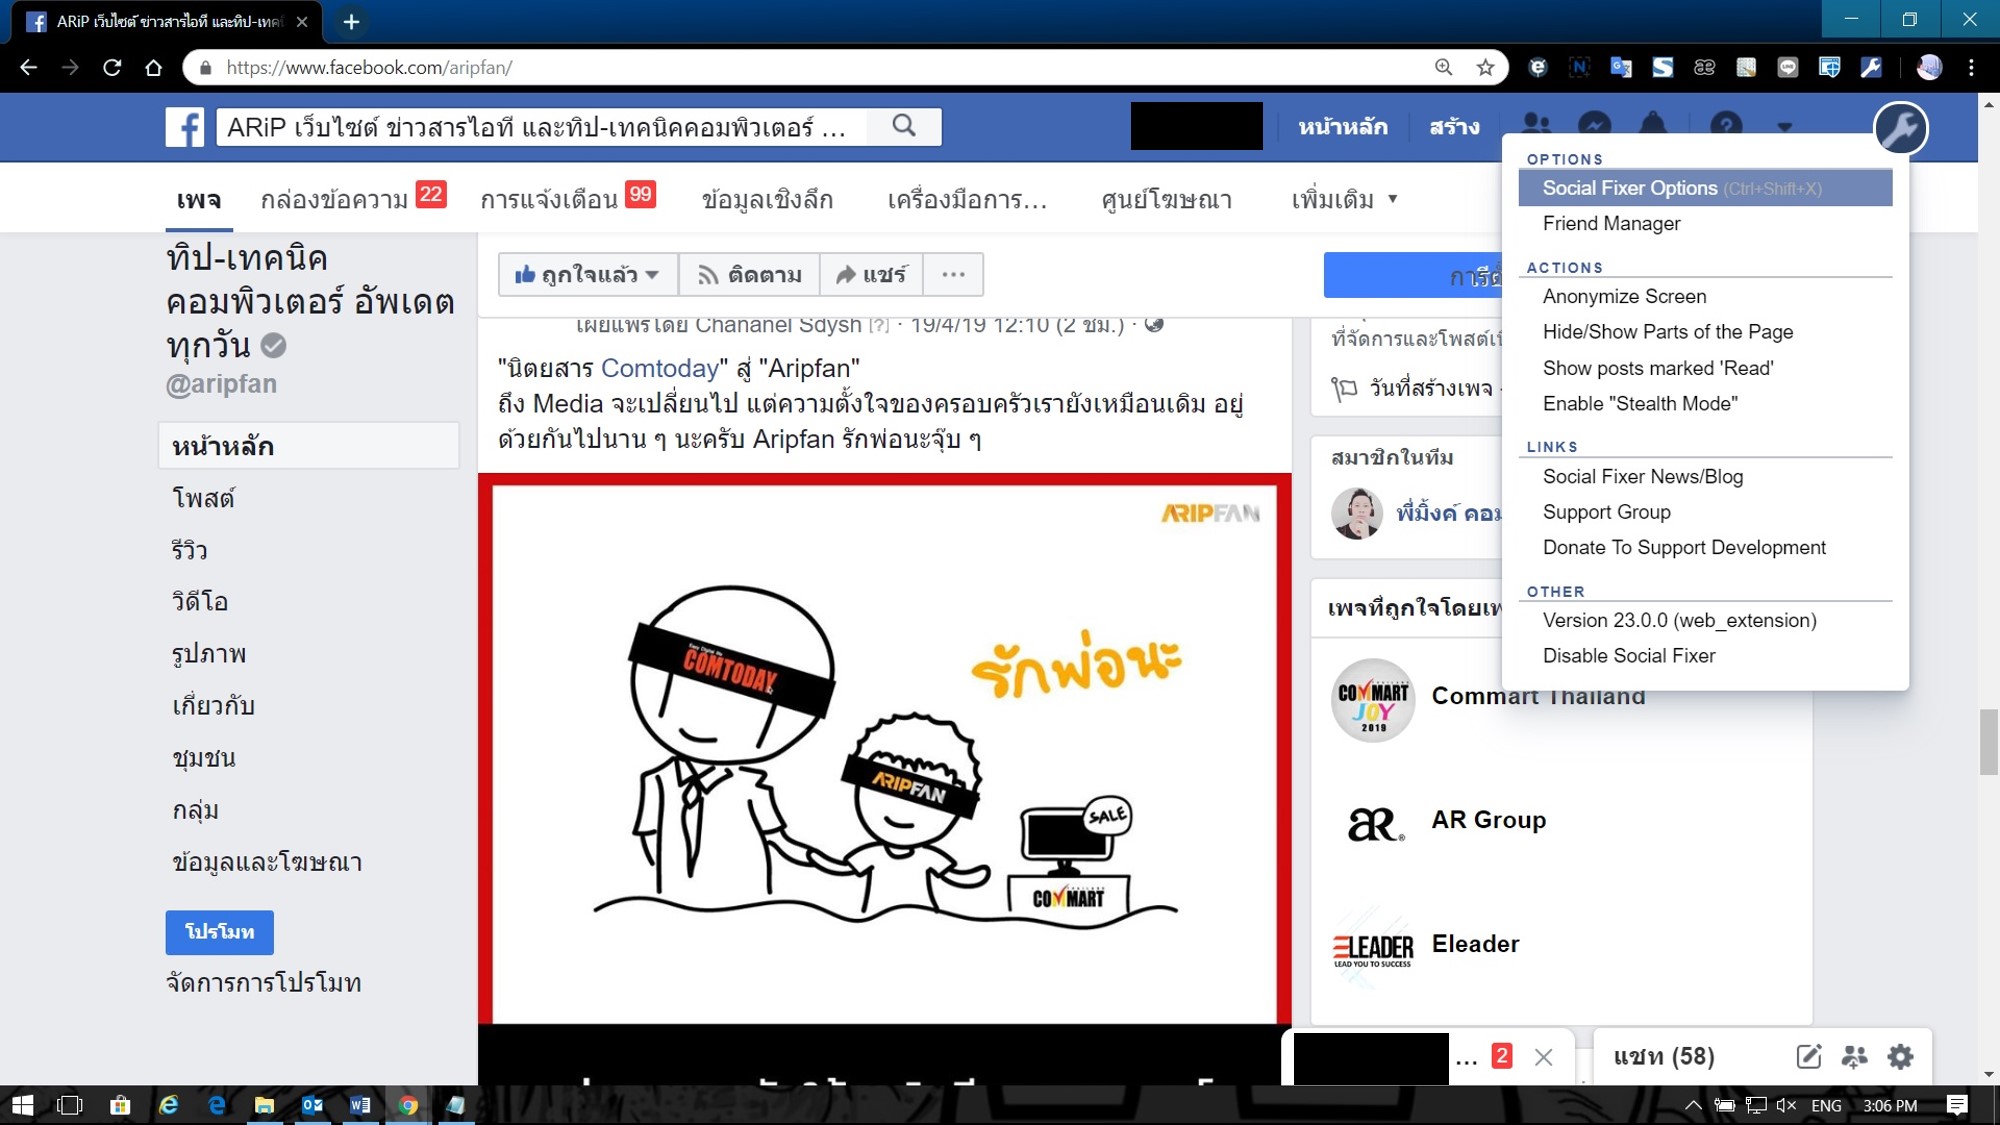
Task: Click the แชร์ share button
Action: tap(871, 275)
